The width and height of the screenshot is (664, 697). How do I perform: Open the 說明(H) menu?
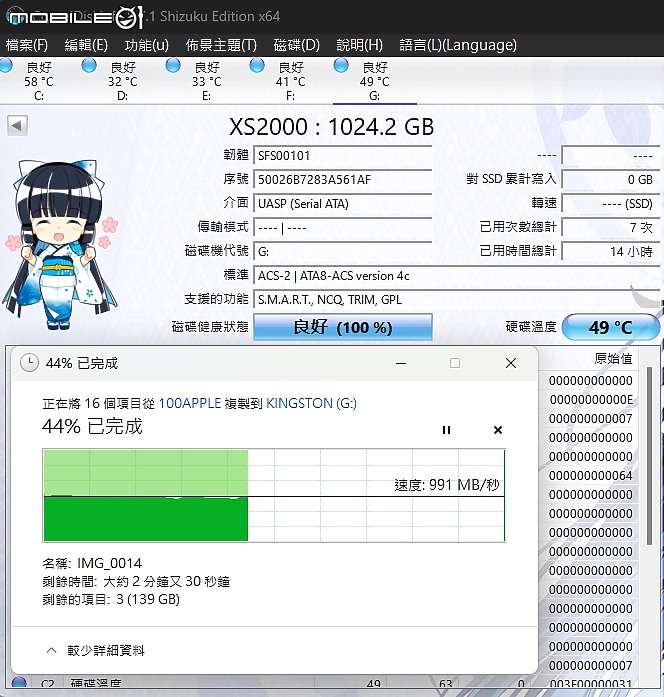click(359, 45)
